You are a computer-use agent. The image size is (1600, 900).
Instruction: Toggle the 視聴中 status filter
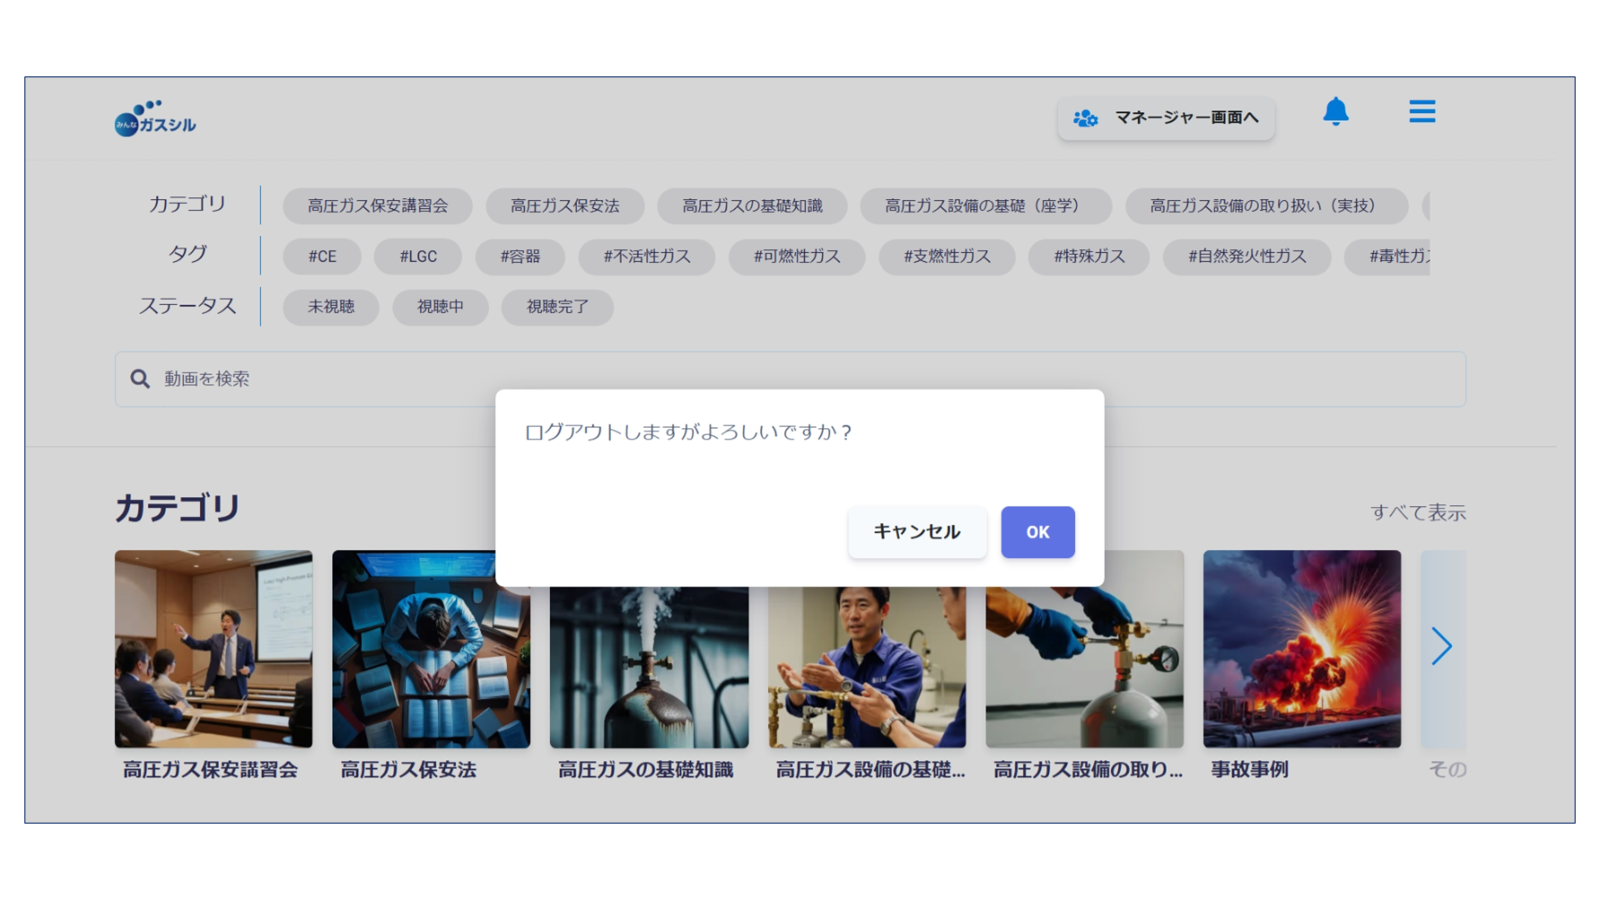click(x=440, y=307)
